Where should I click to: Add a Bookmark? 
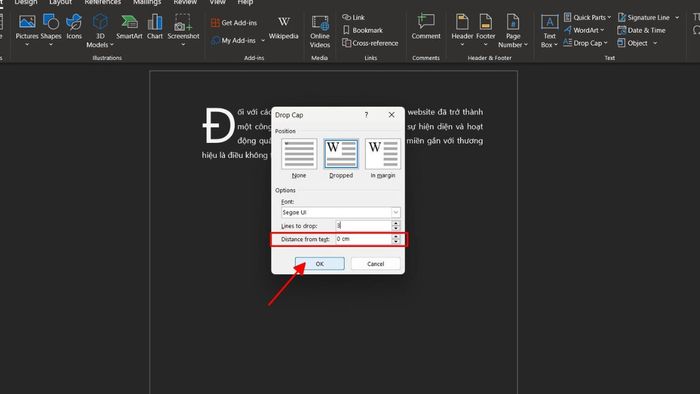click(362, 30)
